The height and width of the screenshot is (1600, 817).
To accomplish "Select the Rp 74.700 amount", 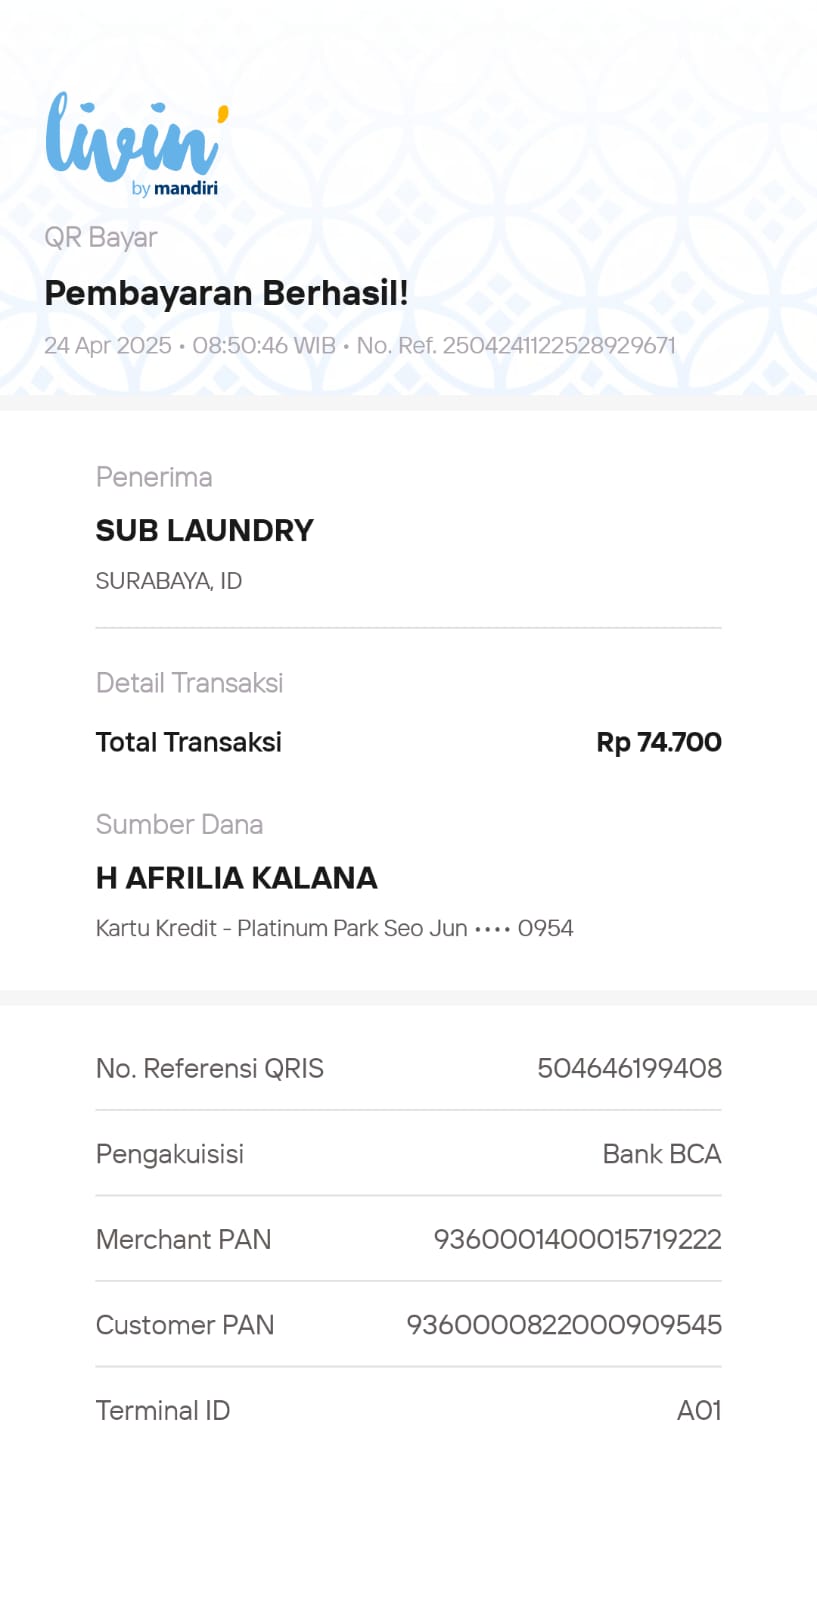I will [x=658, y=742].
